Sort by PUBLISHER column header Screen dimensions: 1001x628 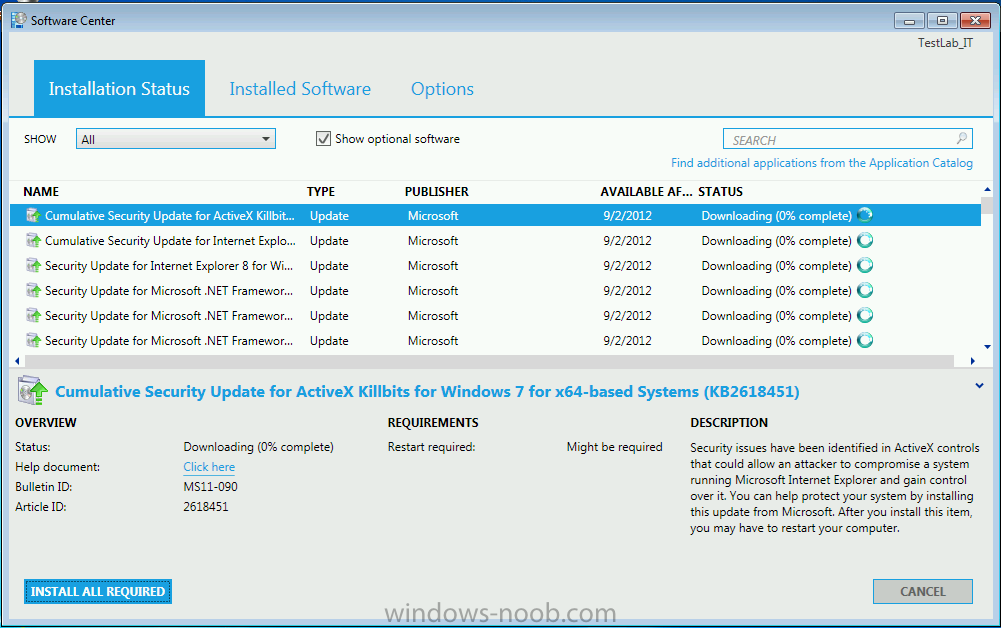point(437,191)
